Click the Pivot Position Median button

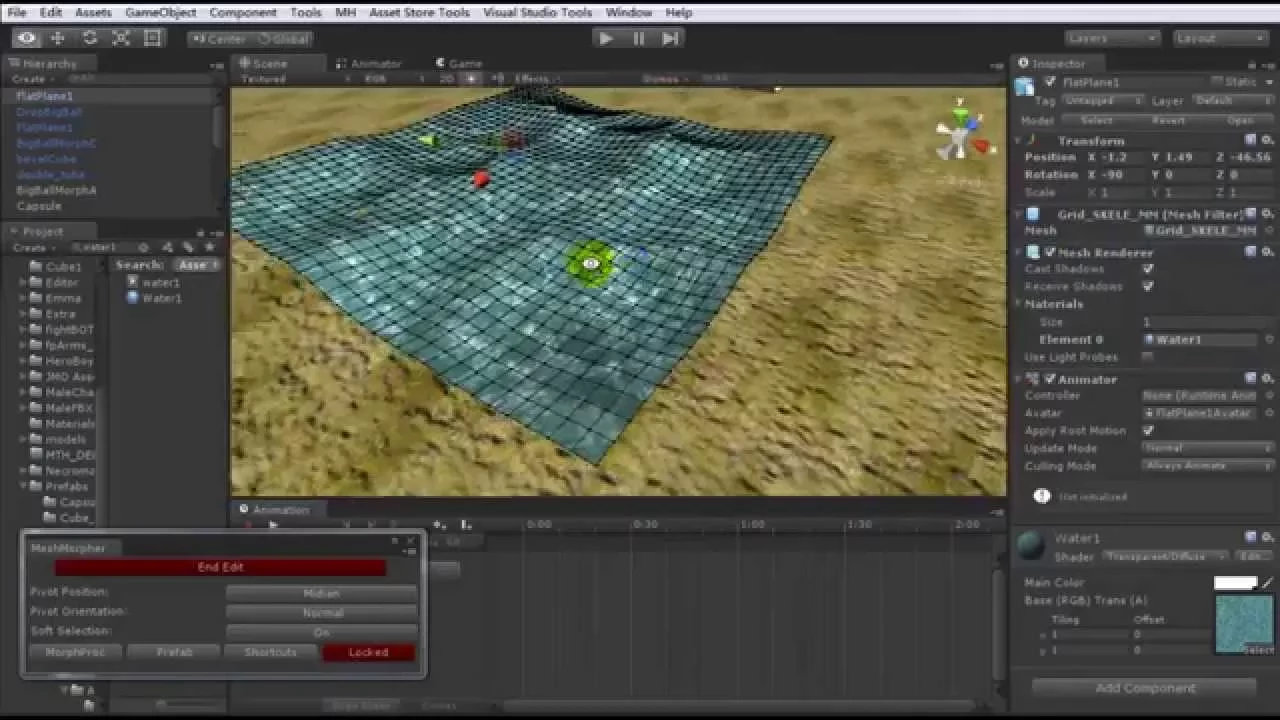pyautogui.click(x=321, y=593)
